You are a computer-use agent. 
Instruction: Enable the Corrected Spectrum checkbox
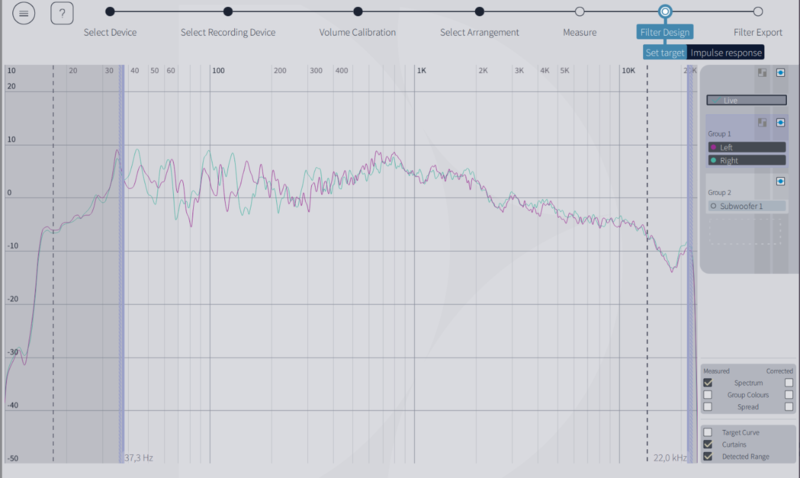click(x=788, y=382)
